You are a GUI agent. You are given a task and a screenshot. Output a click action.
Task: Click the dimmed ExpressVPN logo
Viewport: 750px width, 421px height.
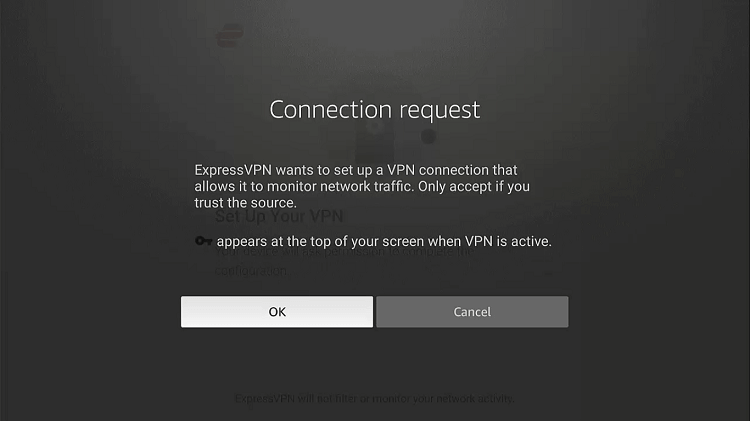(230, 35)
